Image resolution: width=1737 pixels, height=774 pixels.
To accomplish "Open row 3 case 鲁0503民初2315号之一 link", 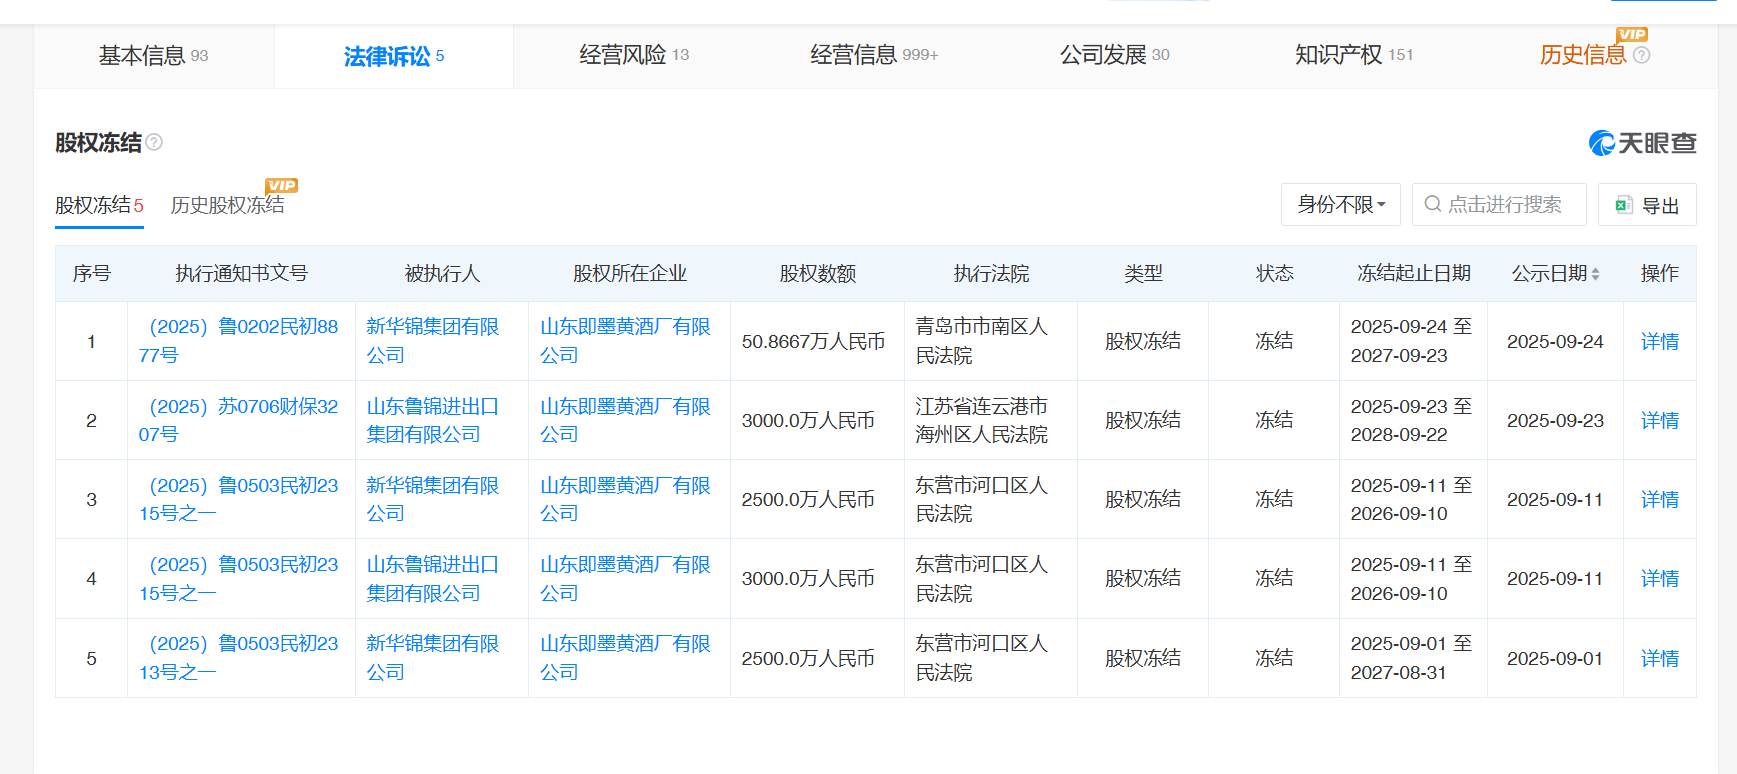I will click(239, 499).
